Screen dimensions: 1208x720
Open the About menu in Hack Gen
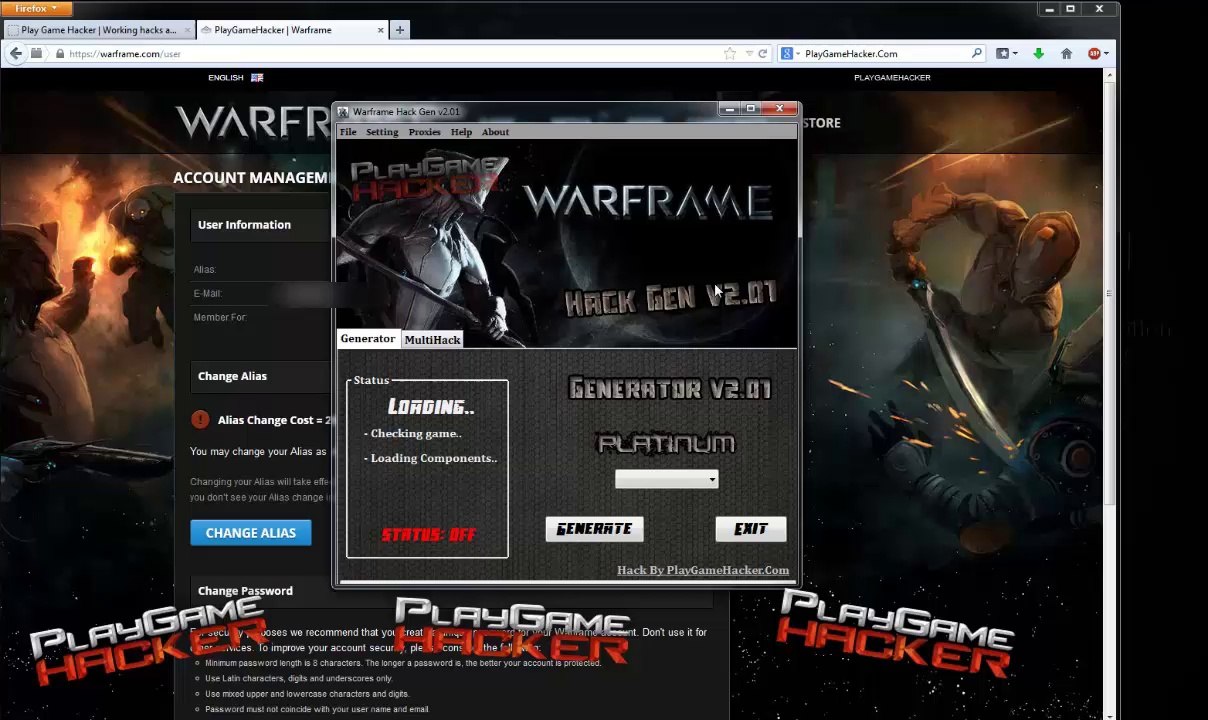495,132
